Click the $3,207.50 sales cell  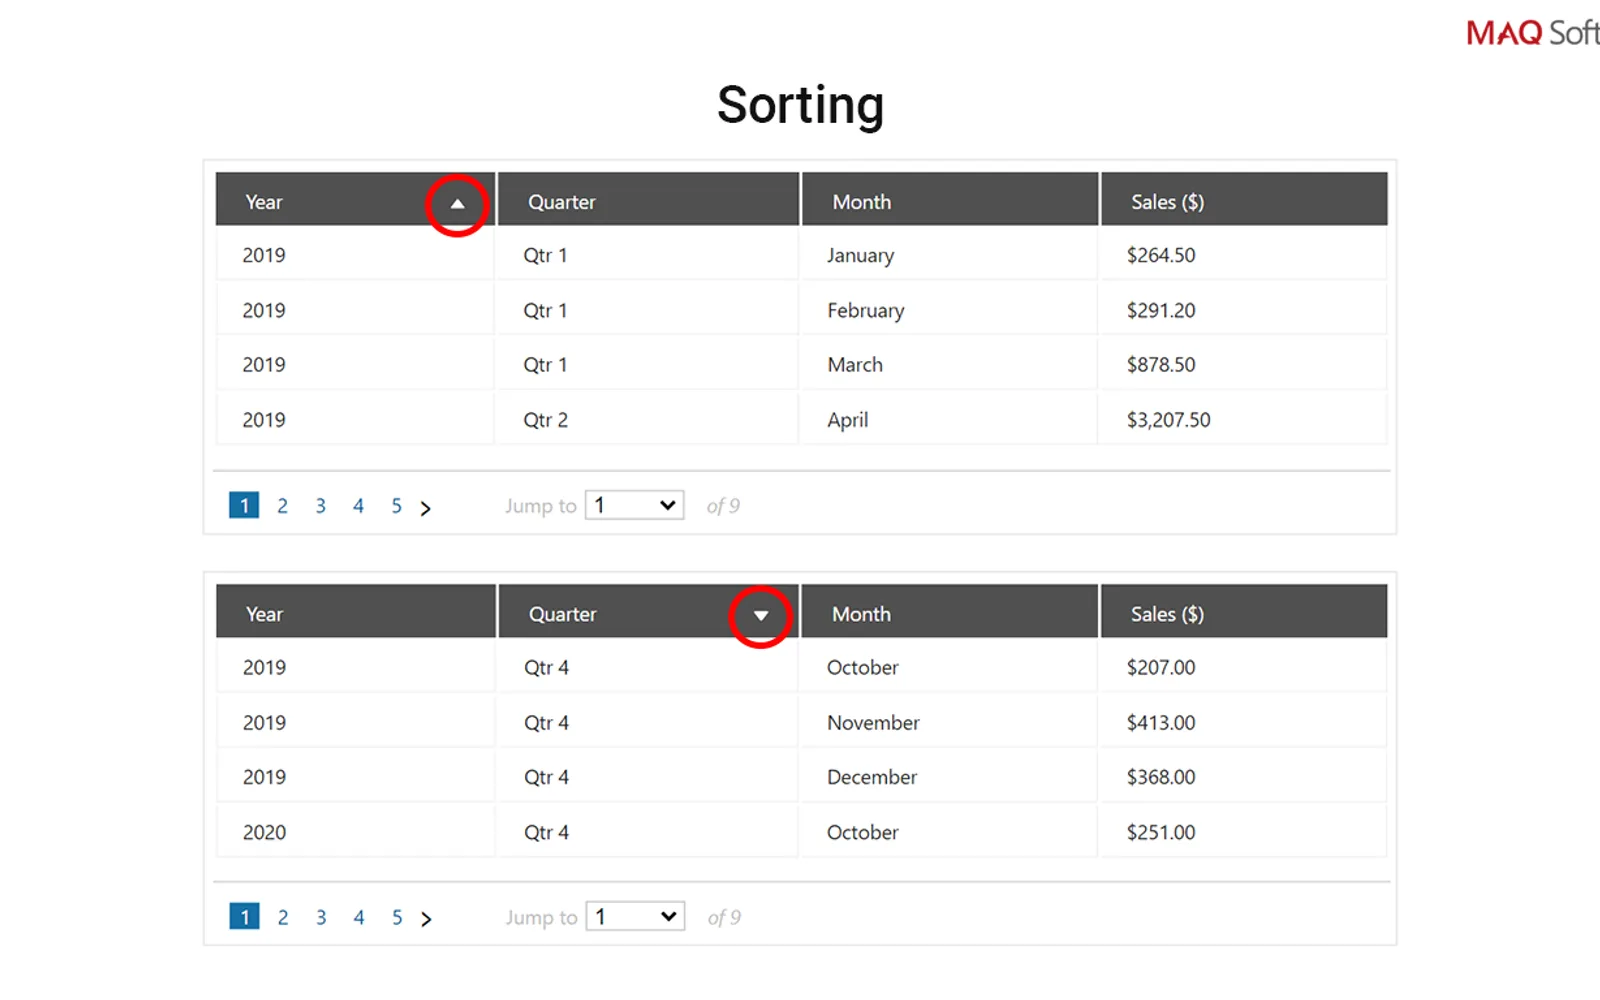point(1243,420)
